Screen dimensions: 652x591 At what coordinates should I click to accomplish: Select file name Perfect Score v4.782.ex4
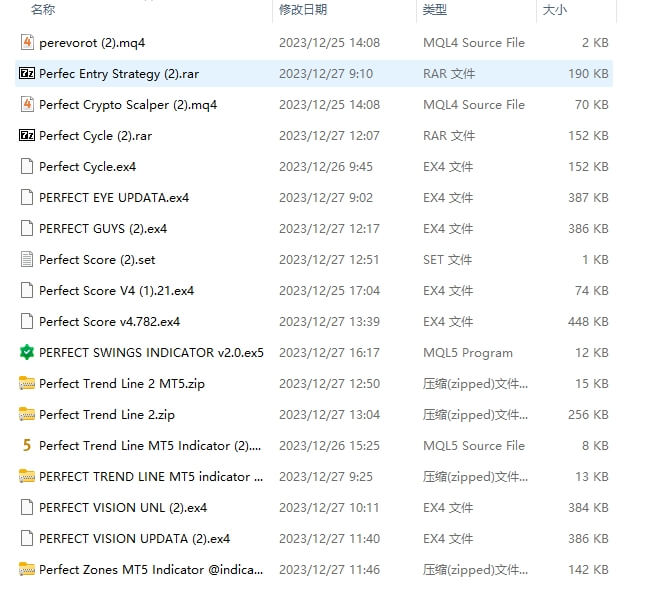(109, 321)
